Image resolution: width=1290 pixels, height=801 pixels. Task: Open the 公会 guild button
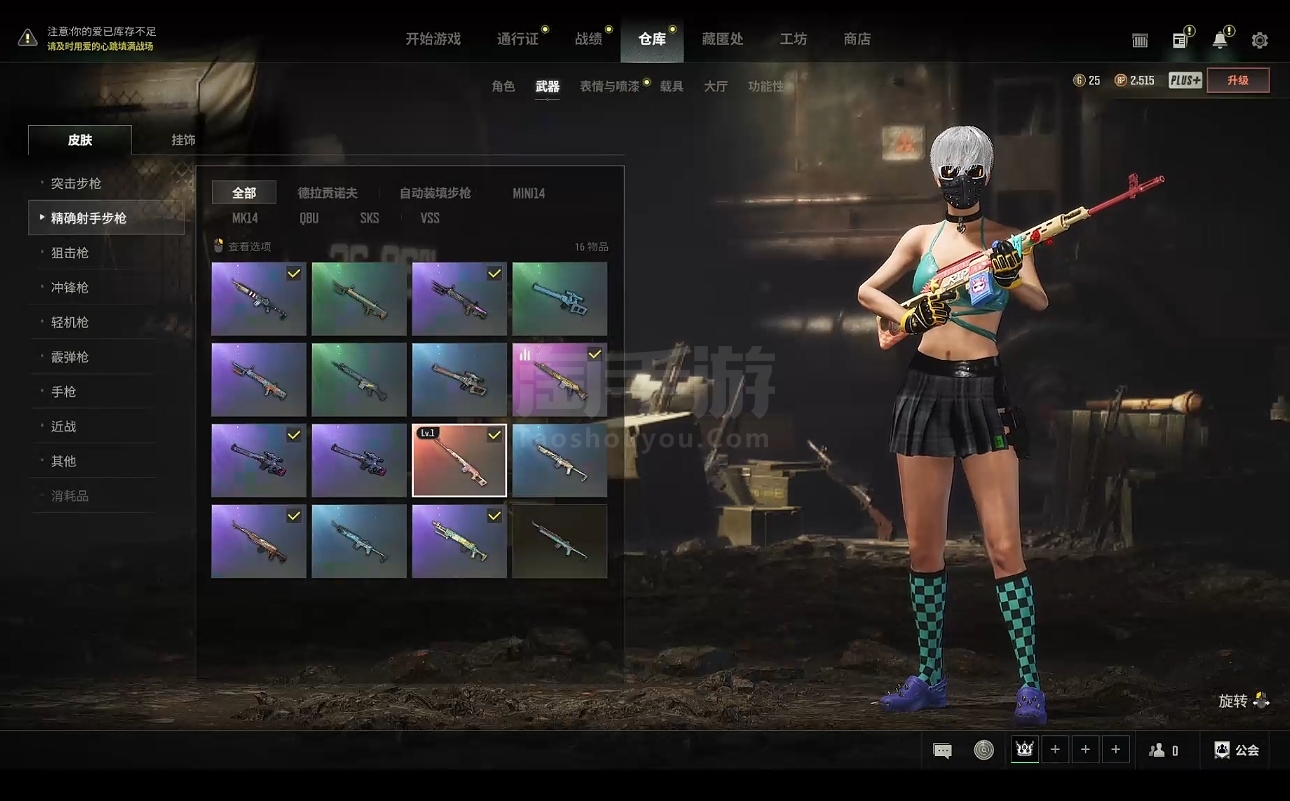pos(1236,750)
